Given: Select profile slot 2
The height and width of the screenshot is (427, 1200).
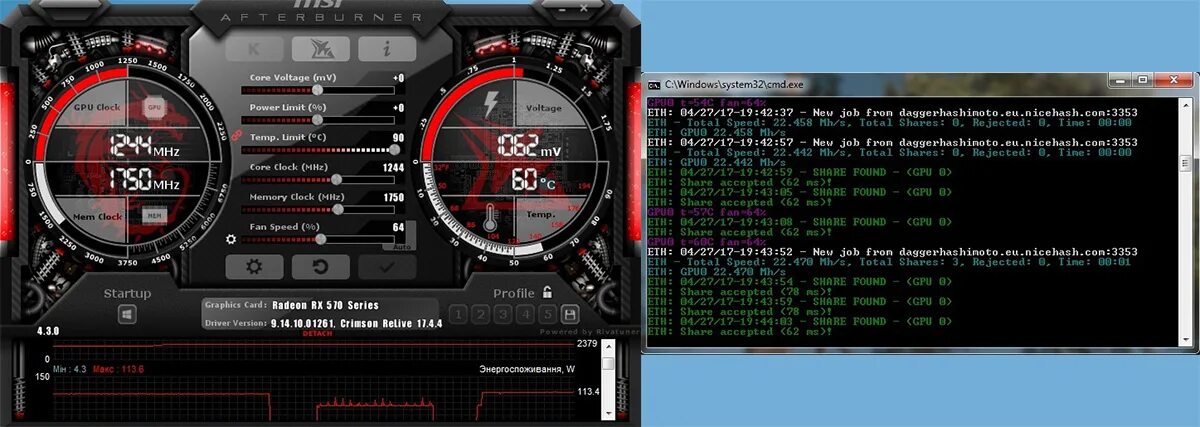Looking at the screenshot, I should click(x=480, y=314).
